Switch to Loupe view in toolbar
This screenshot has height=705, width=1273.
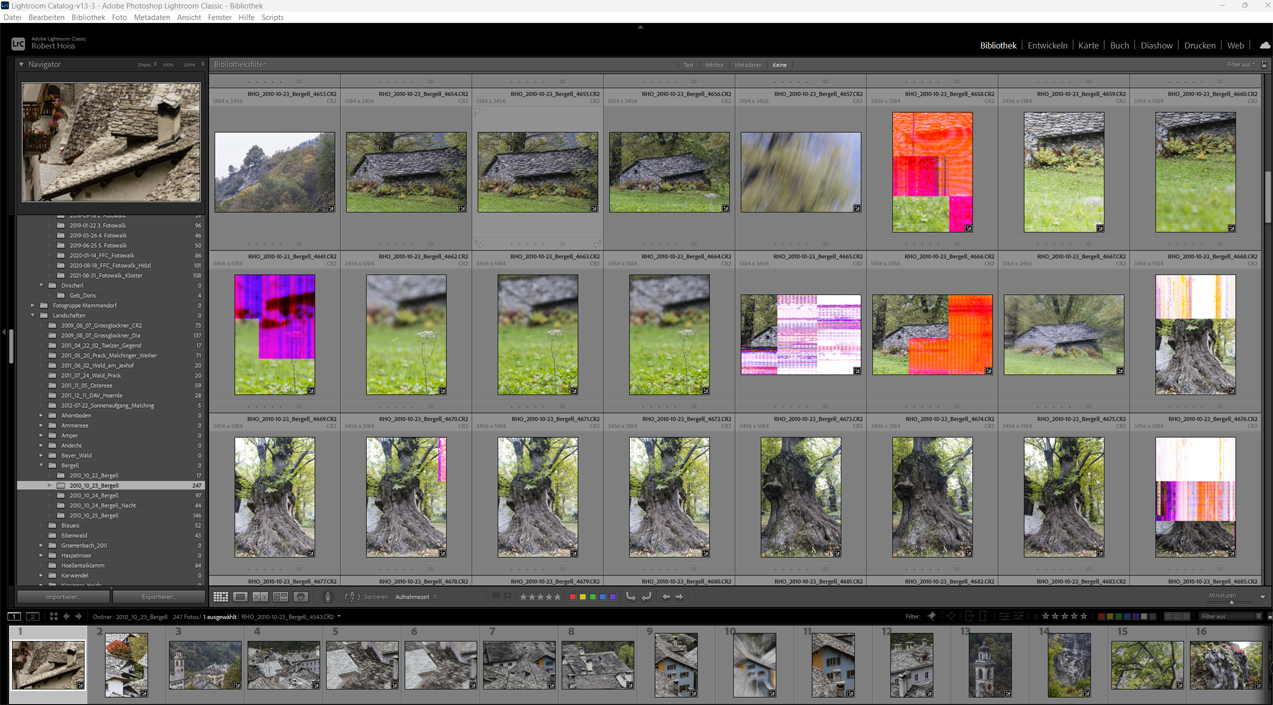pos(240,597)
